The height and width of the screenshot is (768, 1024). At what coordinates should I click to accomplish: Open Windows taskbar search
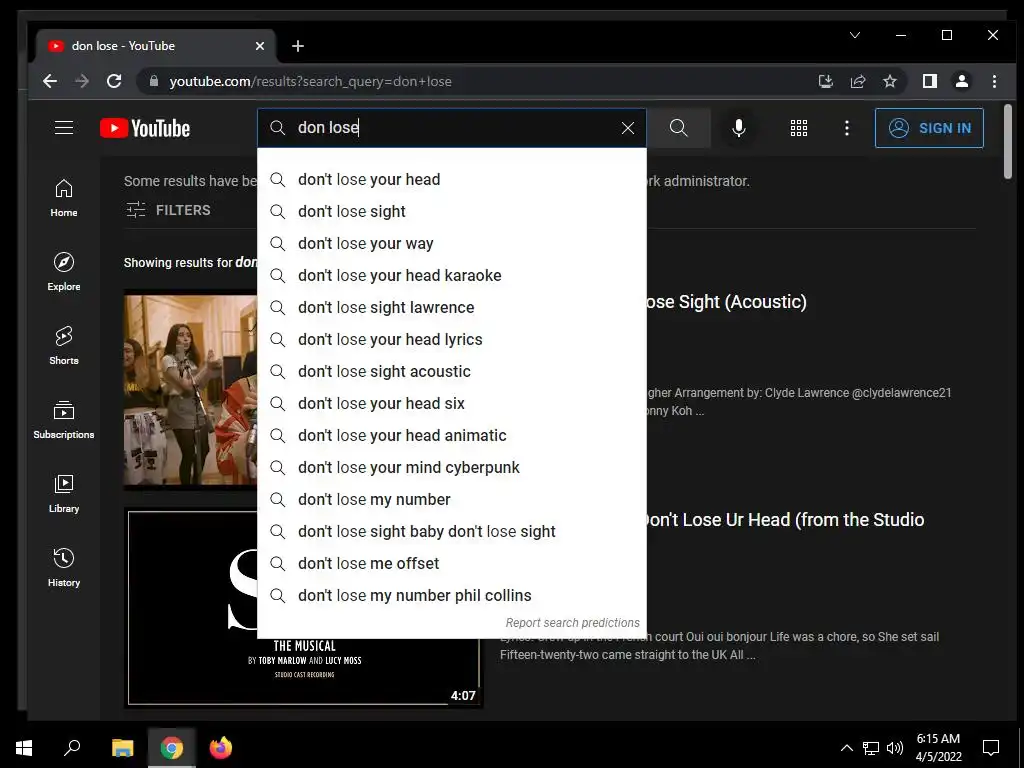[x=72, y=748]
